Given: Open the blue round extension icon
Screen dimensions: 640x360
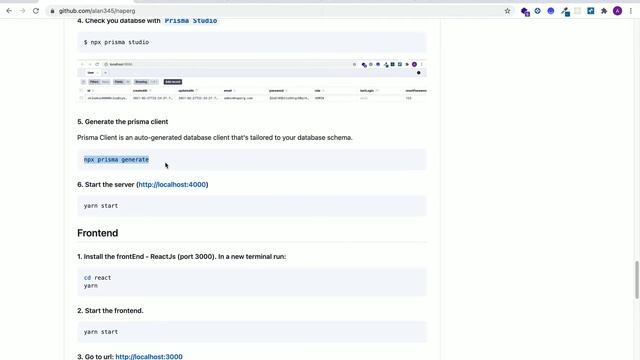Looking at the screenshot, I should coord(551,11).
